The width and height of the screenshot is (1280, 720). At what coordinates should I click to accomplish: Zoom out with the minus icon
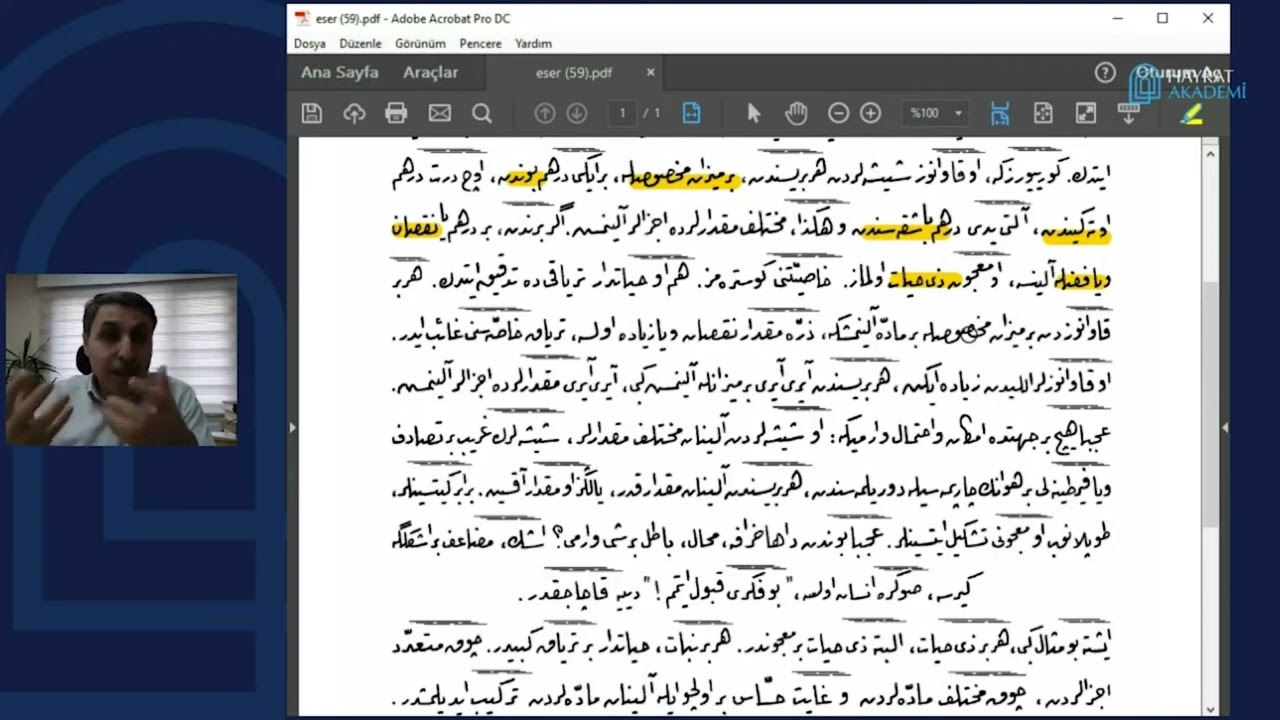(x=839, y=113)
